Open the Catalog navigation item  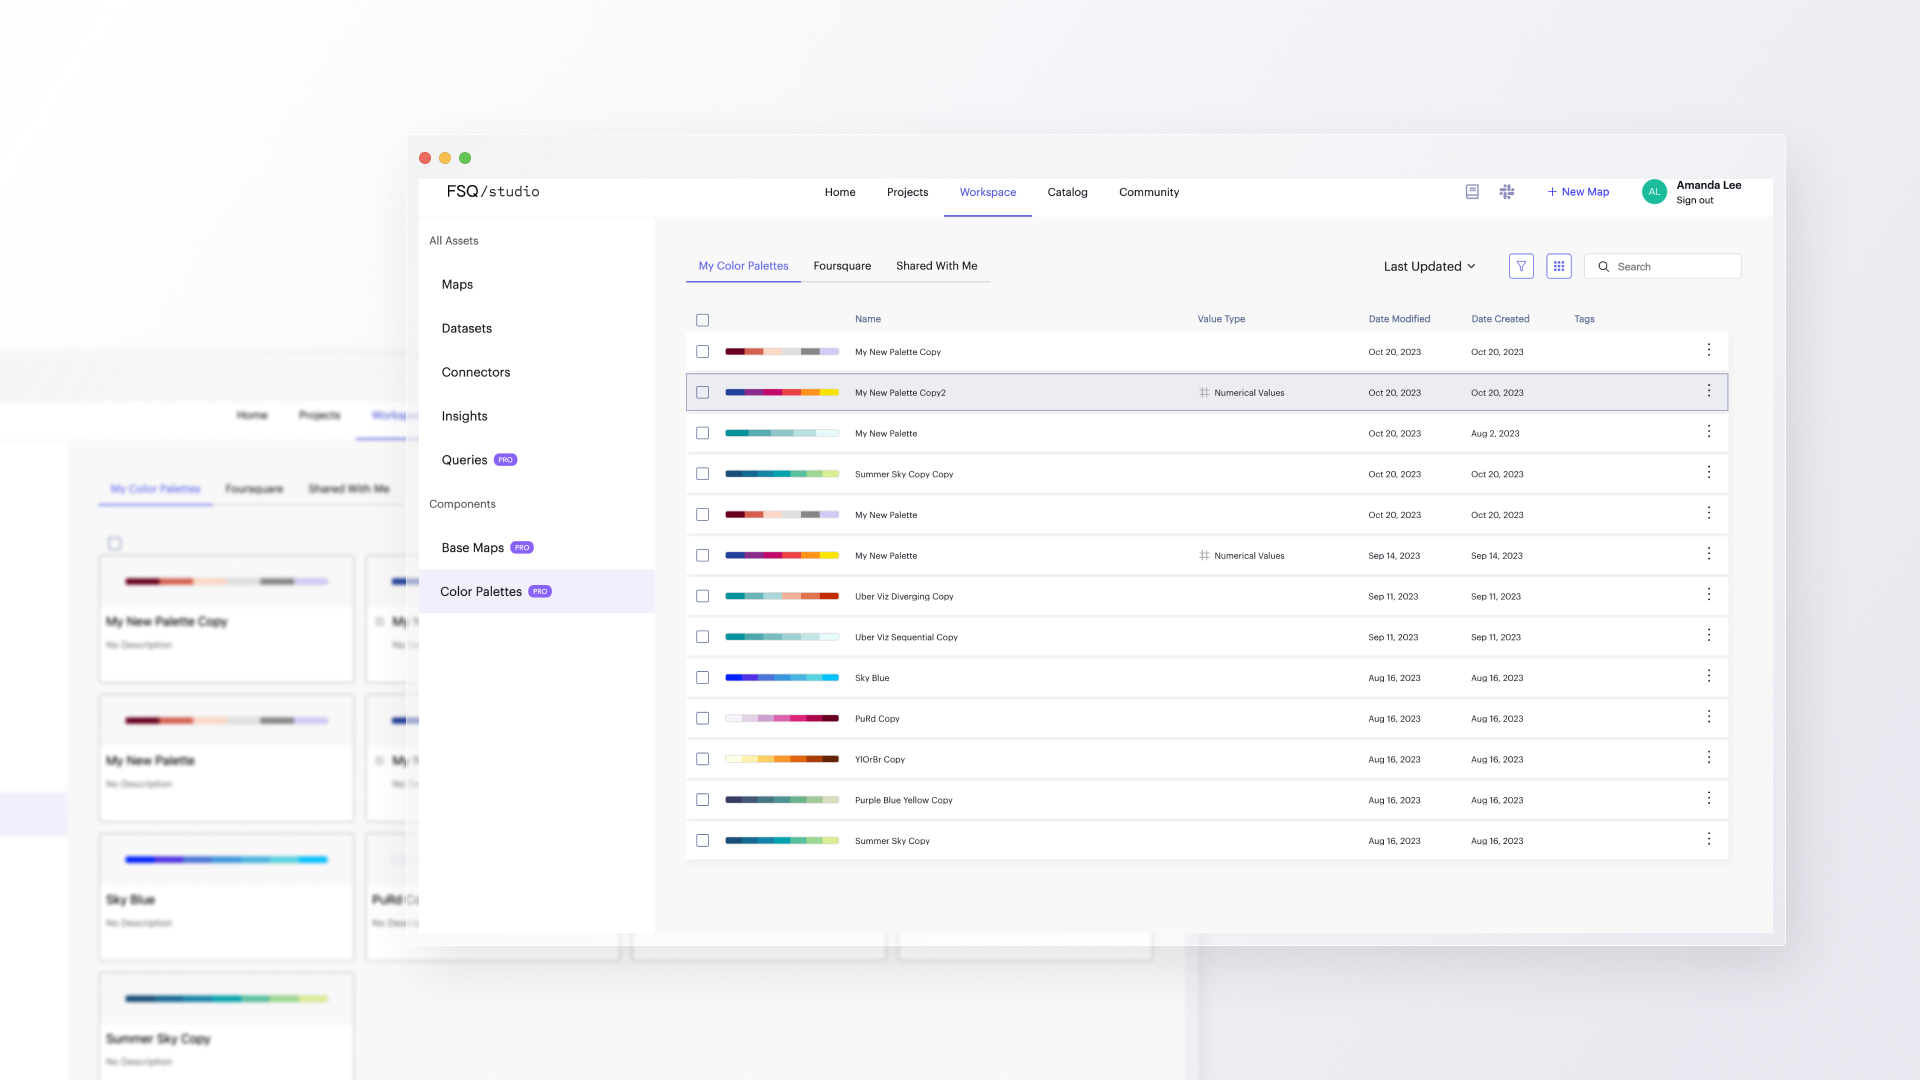(1067, 192)
